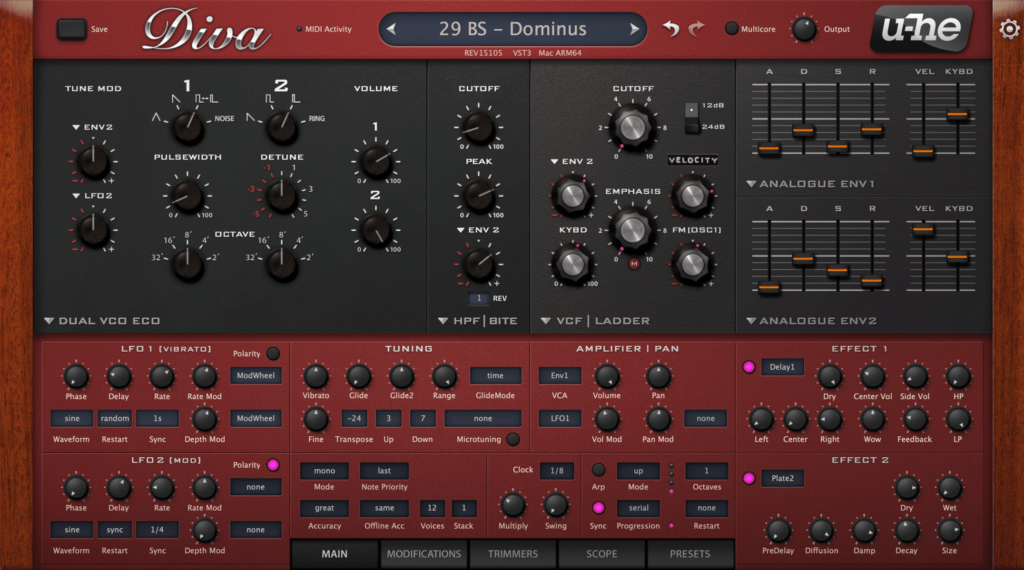
Task: Click the Emphasis knob
Action: tap(632, 229)
